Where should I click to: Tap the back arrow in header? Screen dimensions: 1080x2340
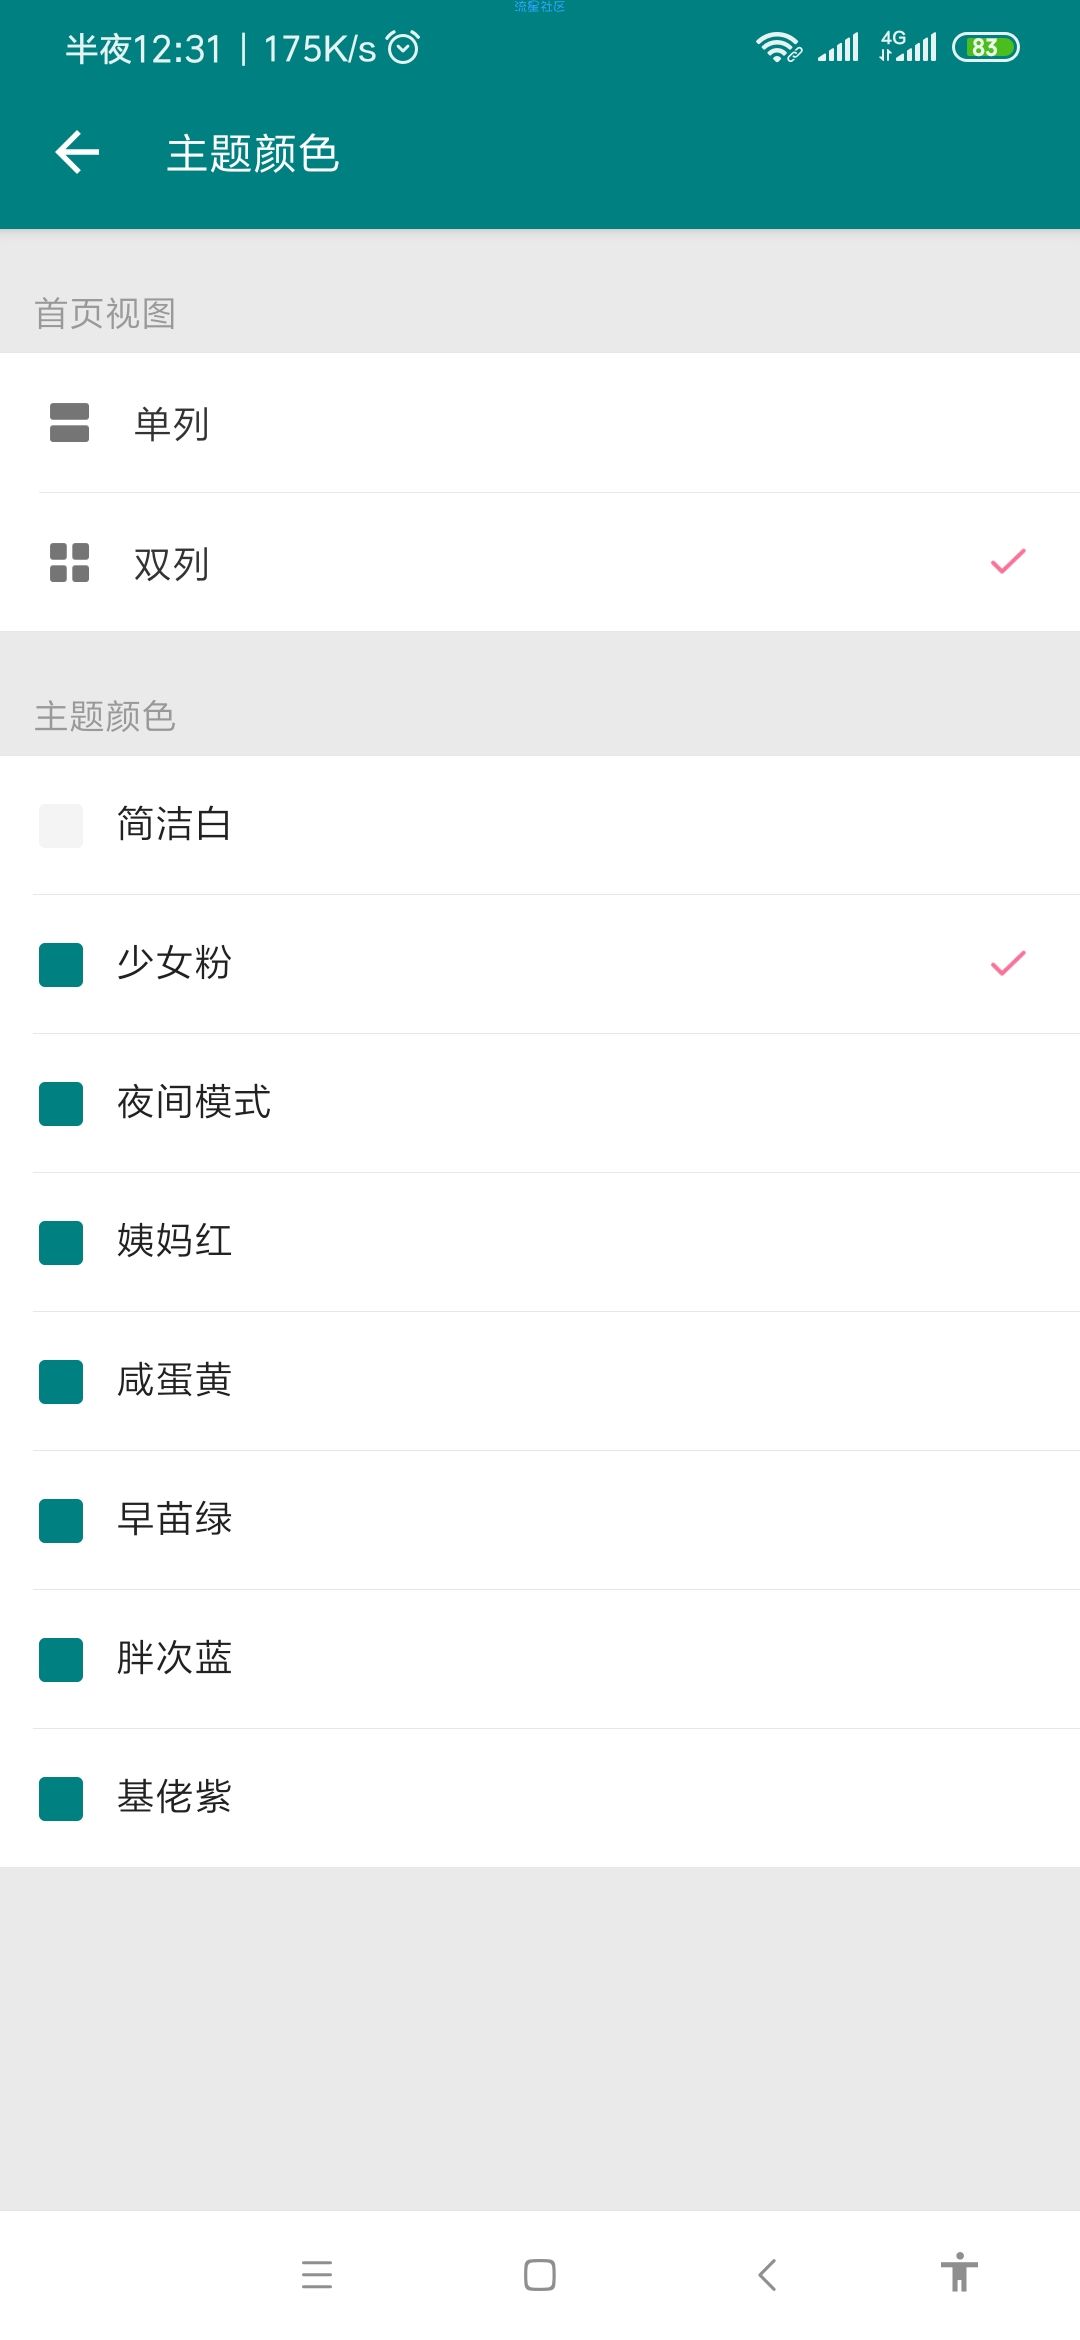[77, 153]
